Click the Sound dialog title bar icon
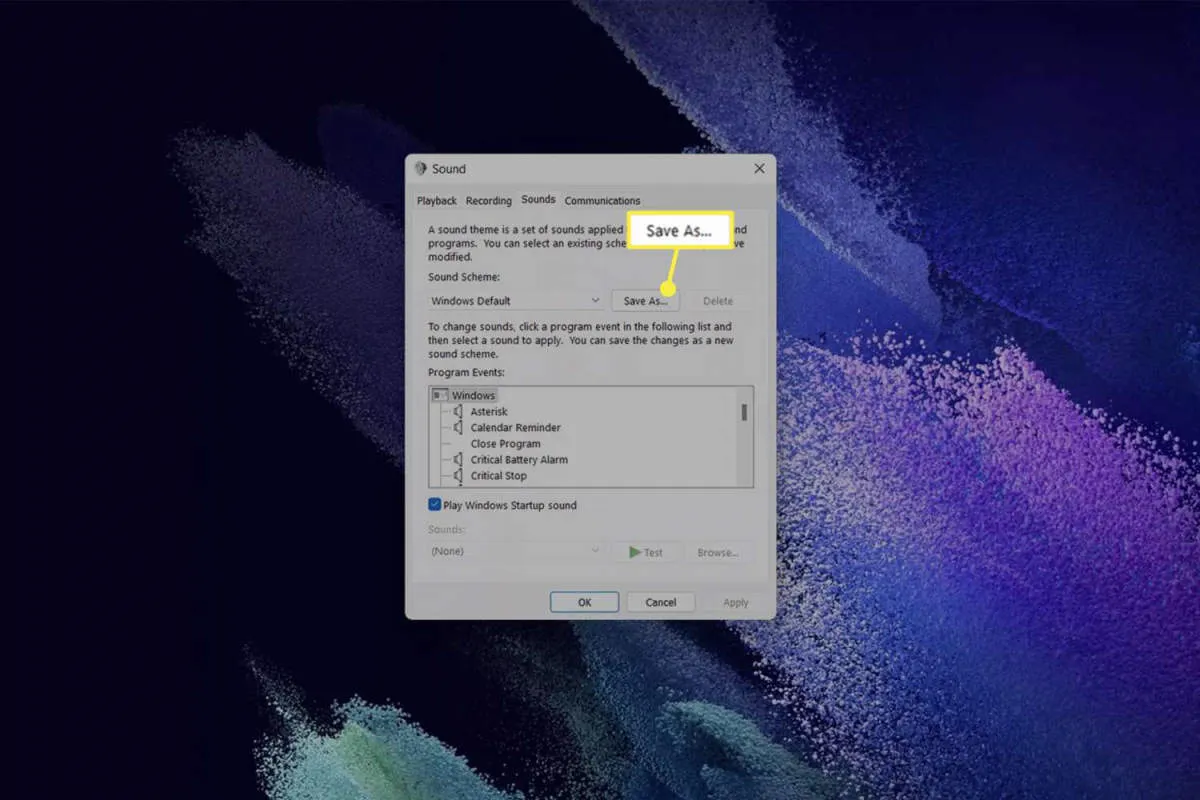This screenshot has width=1200, height=800. pos(421,169)
